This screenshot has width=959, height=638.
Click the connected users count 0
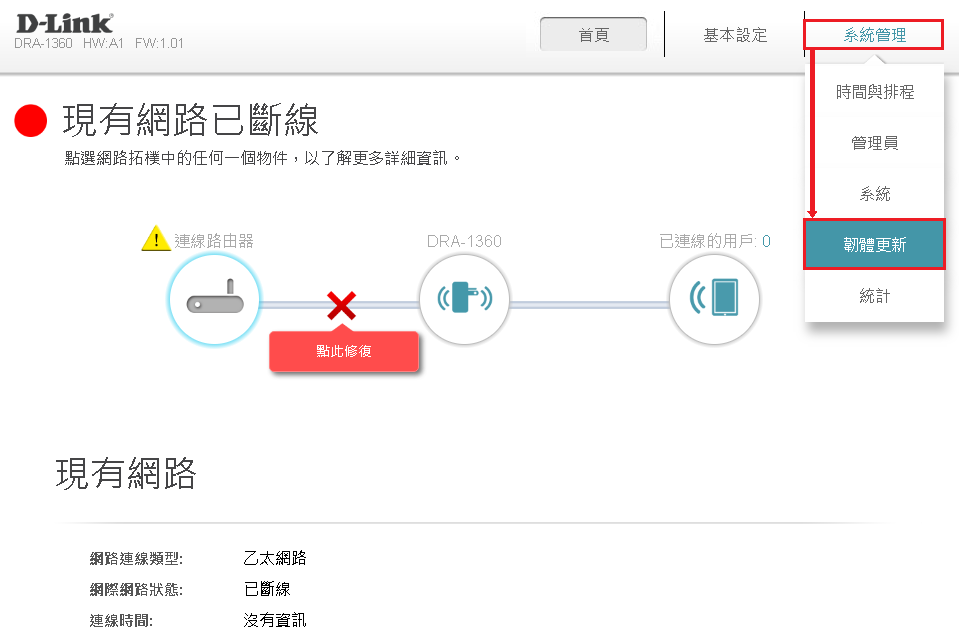pos(766,241)
